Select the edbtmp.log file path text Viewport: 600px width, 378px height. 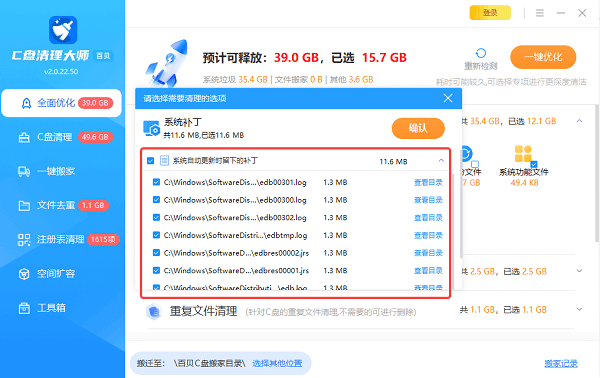pyautogui.click(x=235, y=235)
